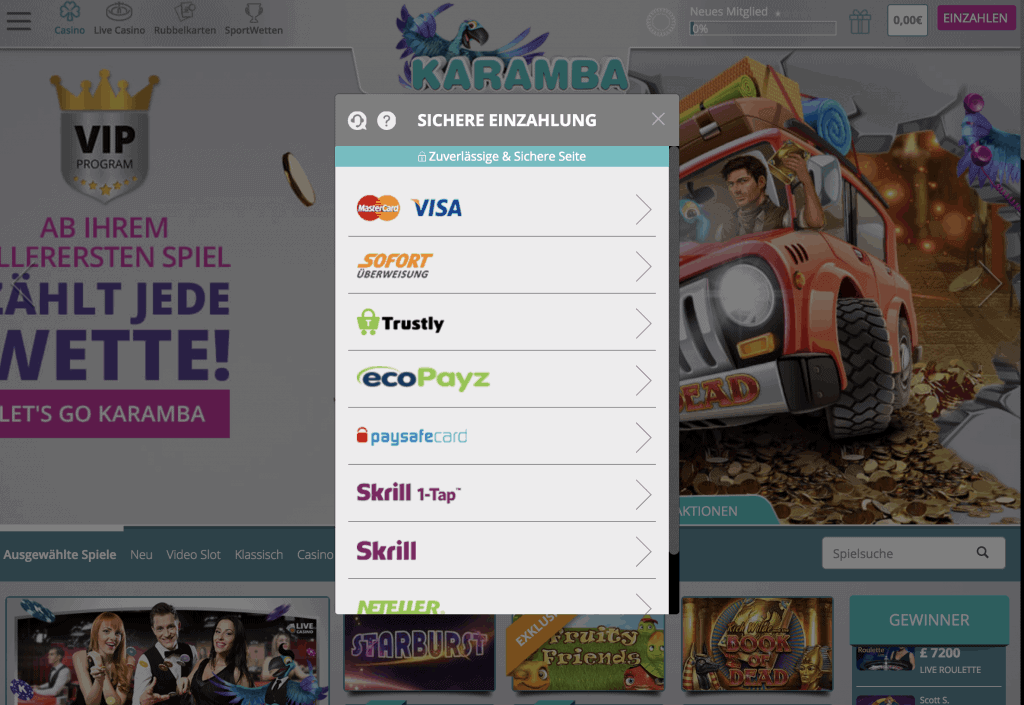Focus the Spielsuche search field
Viewport: 1024px width, 705px height.
click(x=913, y=553)
